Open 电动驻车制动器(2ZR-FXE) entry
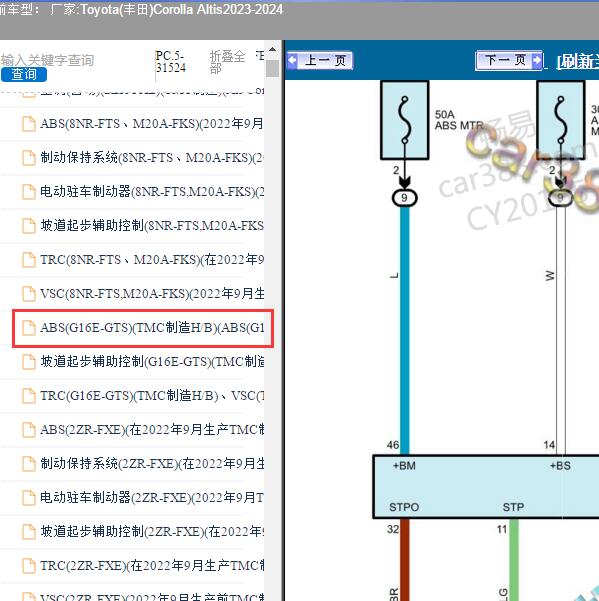The width and height of the screenshot is (599, 601). click(x=152, y=498)
